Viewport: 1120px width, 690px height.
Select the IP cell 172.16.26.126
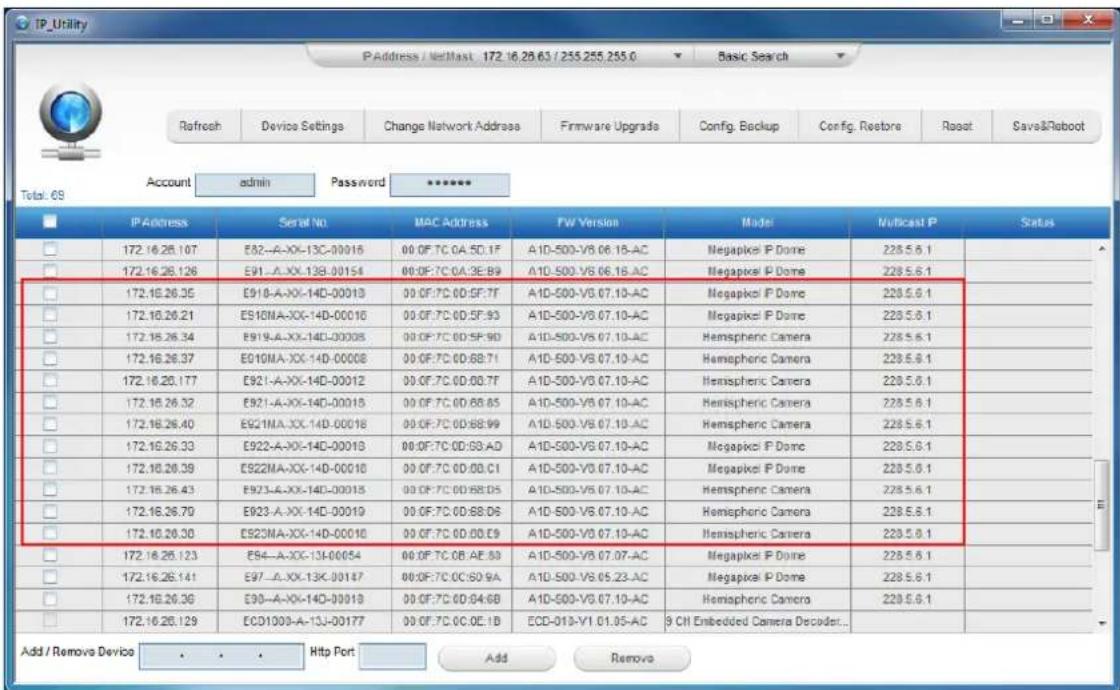(159, 271)
